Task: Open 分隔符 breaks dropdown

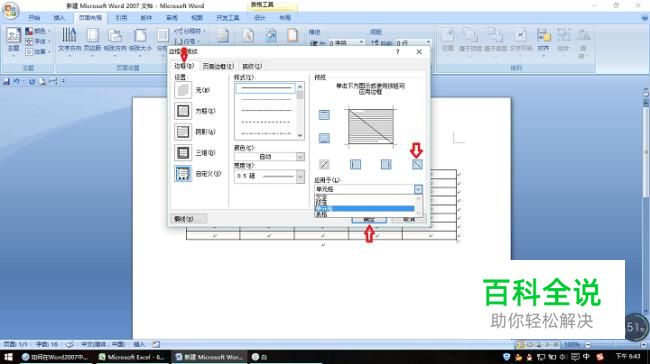Action: coord(190,31)
